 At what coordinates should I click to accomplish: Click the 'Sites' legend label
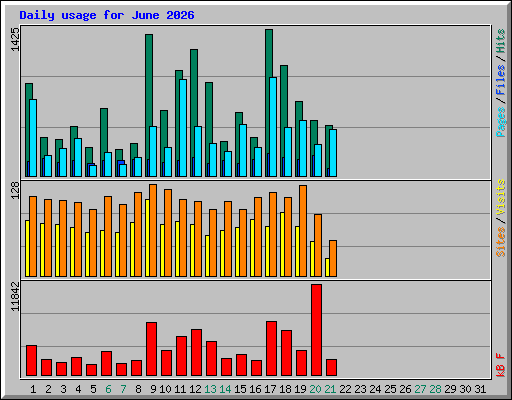tap(501, 242)
